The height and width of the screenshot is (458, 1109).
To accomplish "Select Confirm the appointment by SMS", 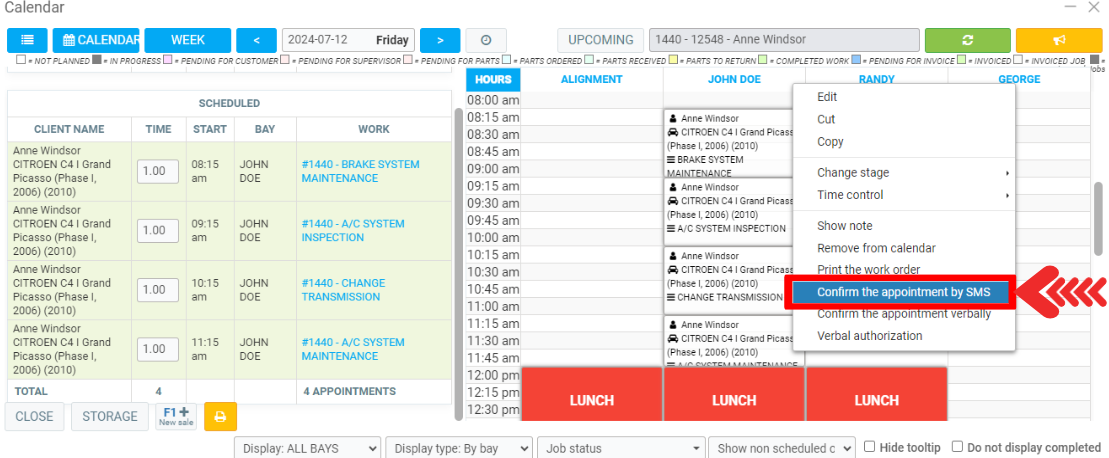I will tap(903, 292).
